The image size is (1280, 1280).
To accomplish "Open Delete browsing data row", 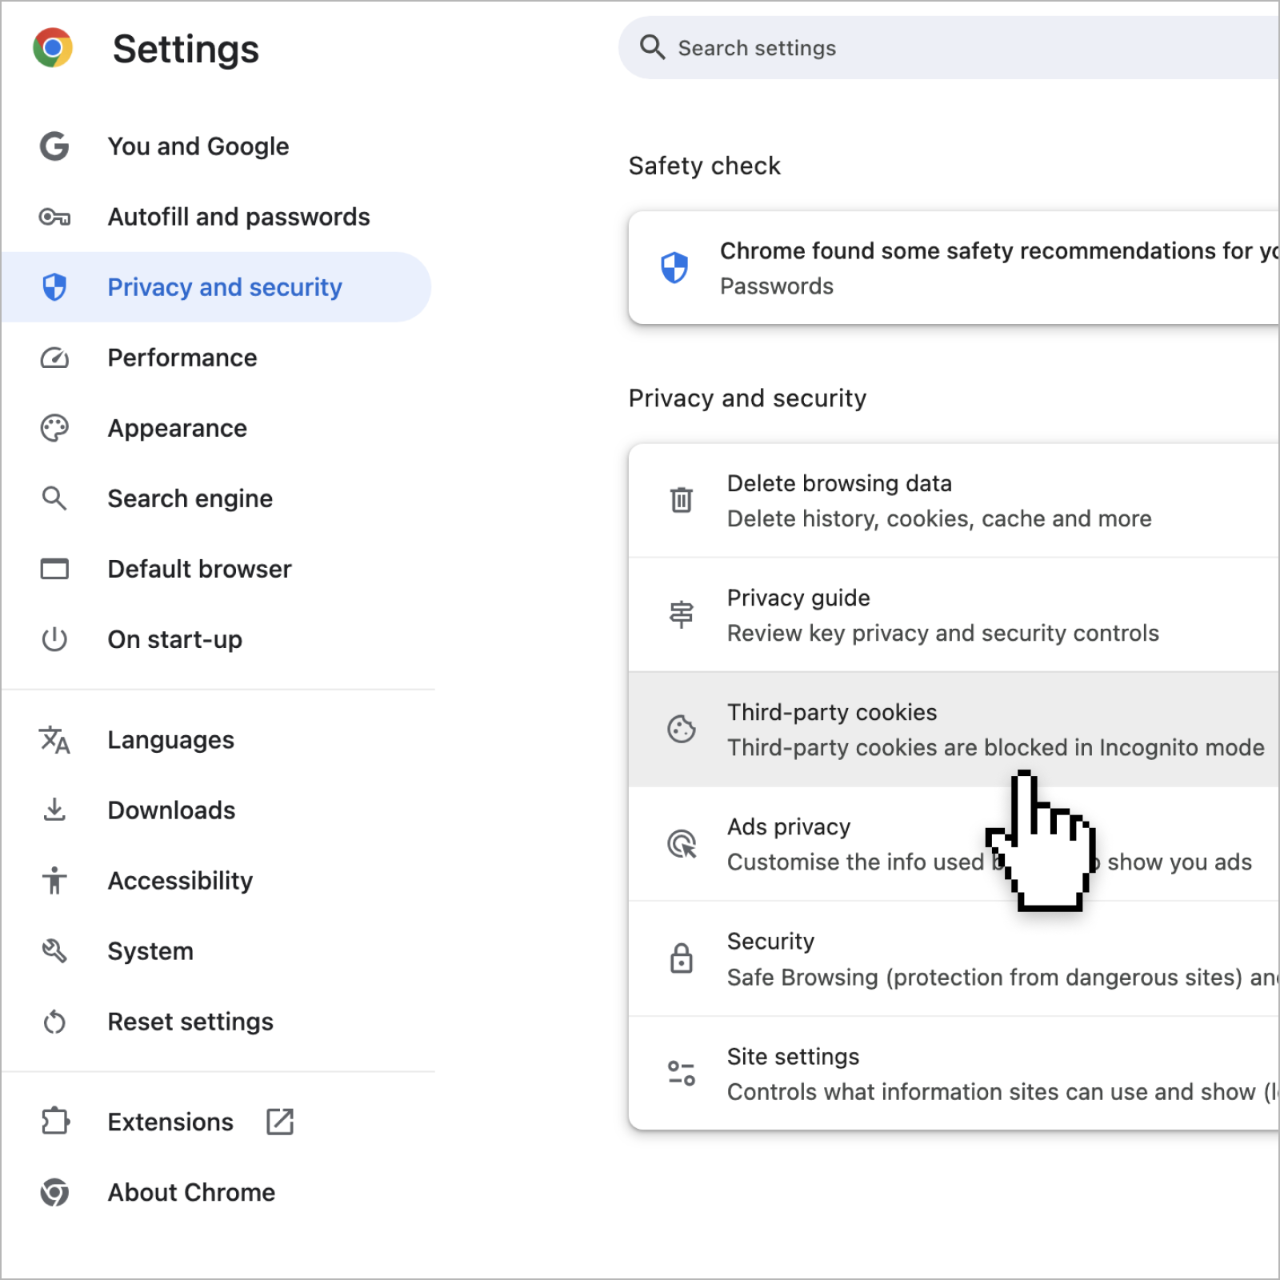I will tap(954, 500).
